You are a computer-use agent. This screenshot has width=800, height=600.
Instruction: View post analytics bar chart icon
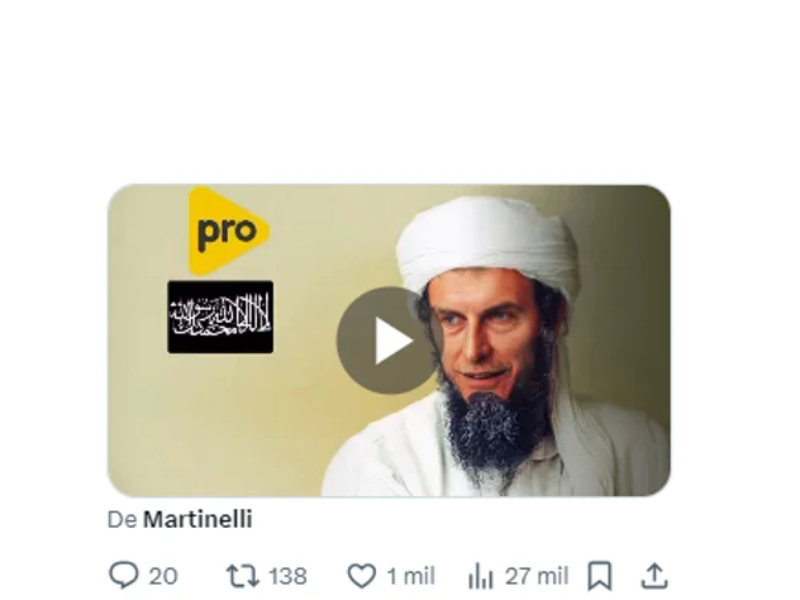coord(481,576)
